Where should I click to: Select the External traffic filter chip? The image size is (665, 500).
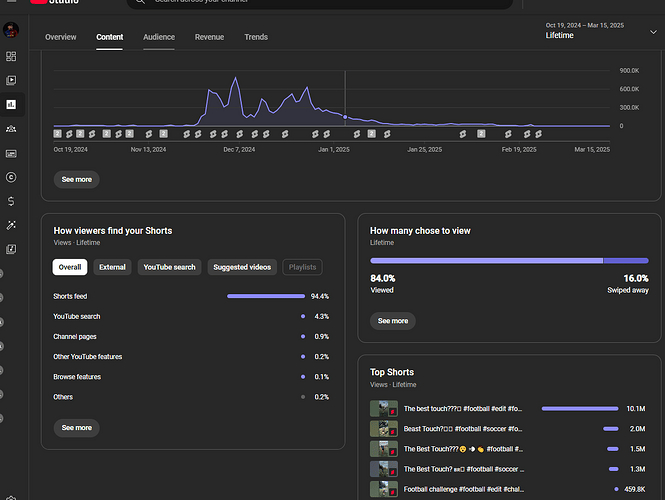tap(112, 267)
